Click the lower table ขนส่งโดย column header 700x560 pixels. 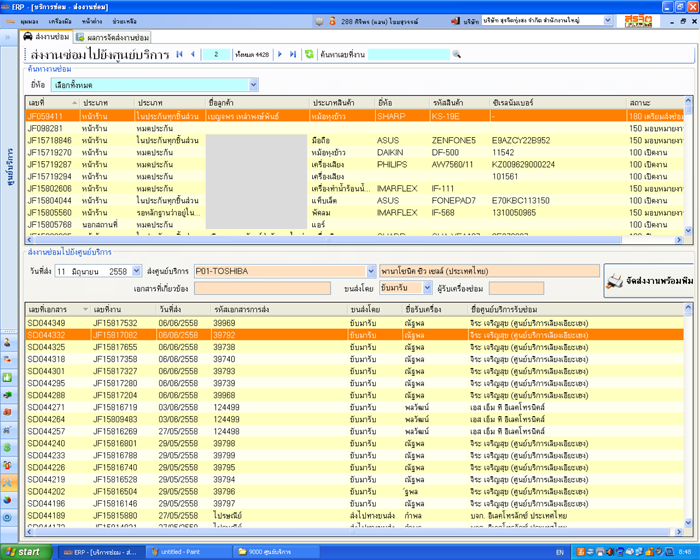tap(375, 309)
